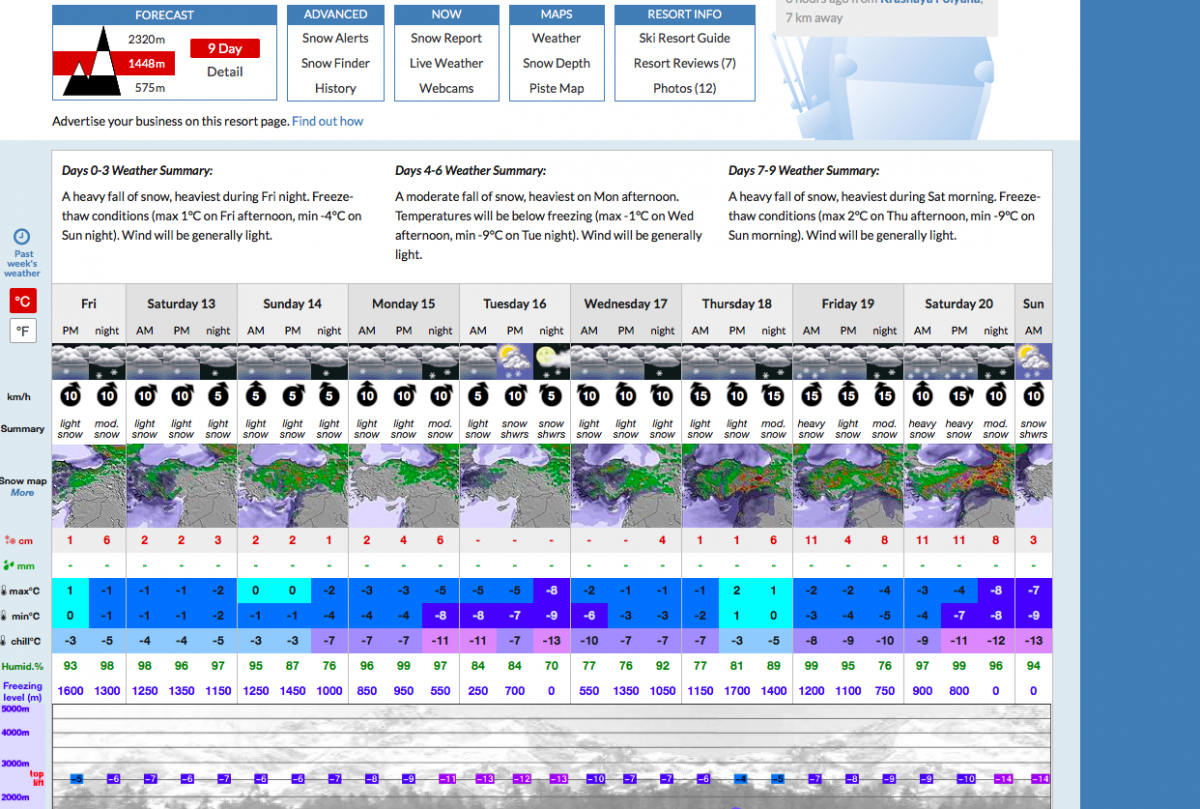Screen dimensions: 1200x809
Task: Open the Piste Map link
Action: [556, 88]
